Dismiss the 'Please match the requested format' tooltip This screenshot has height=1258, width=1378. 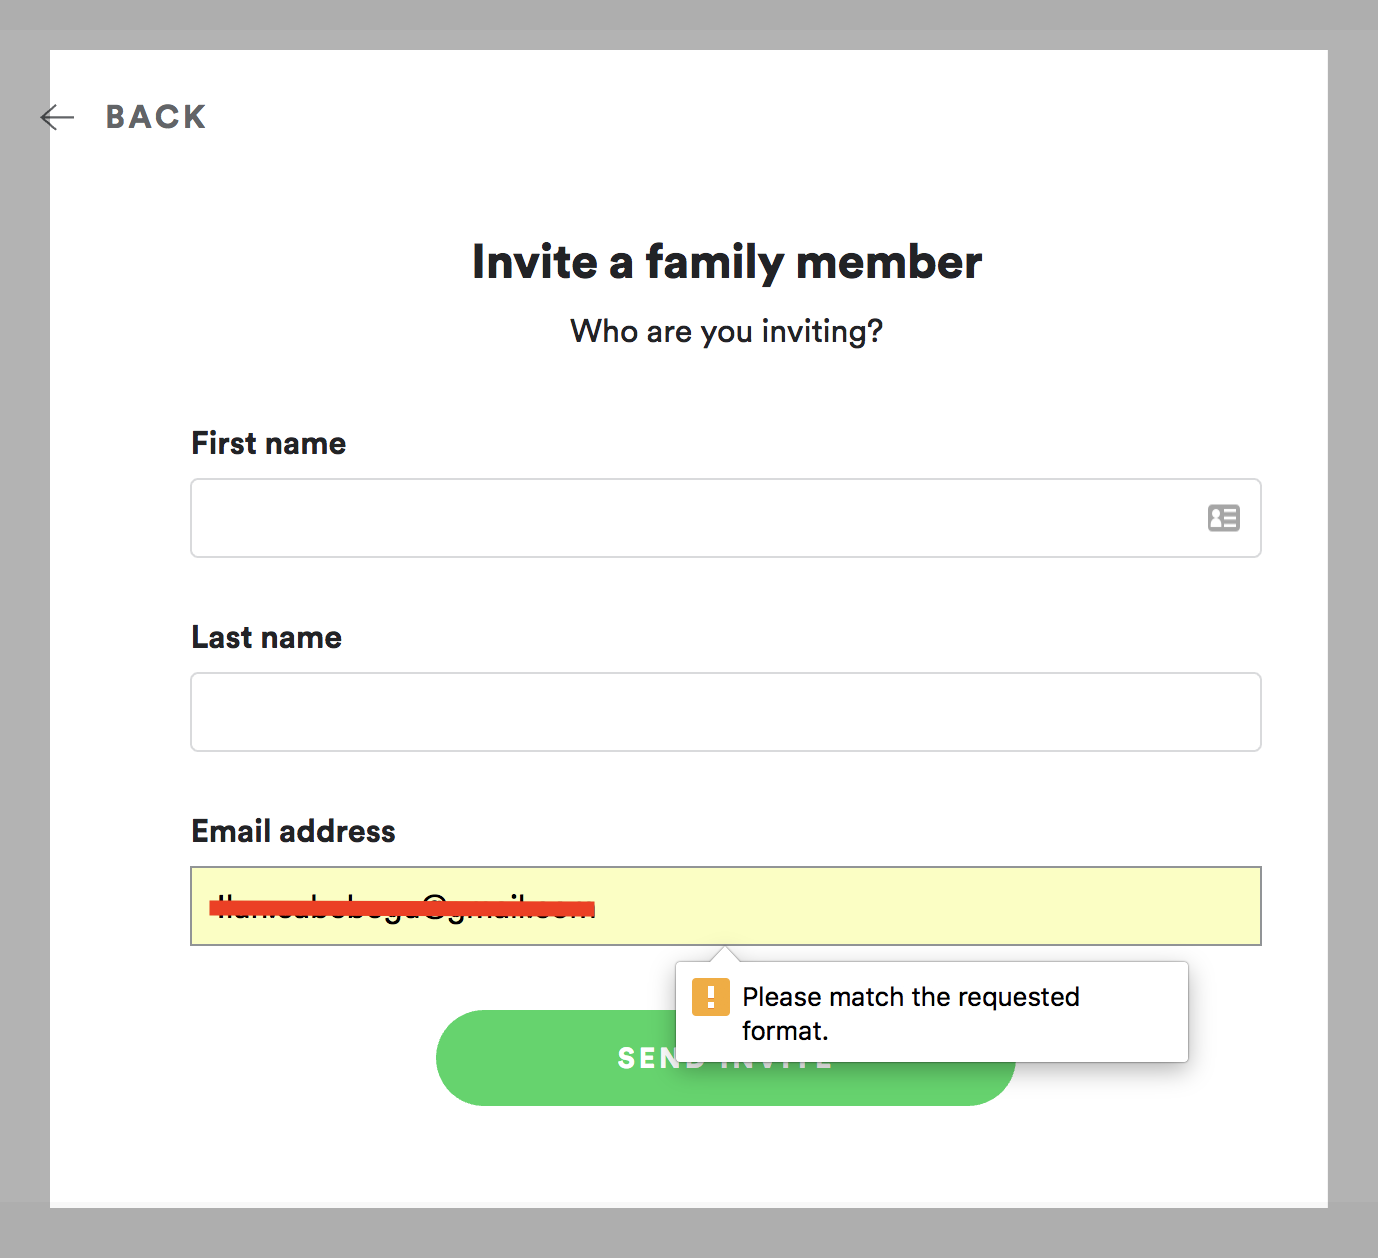point(932,1012)
